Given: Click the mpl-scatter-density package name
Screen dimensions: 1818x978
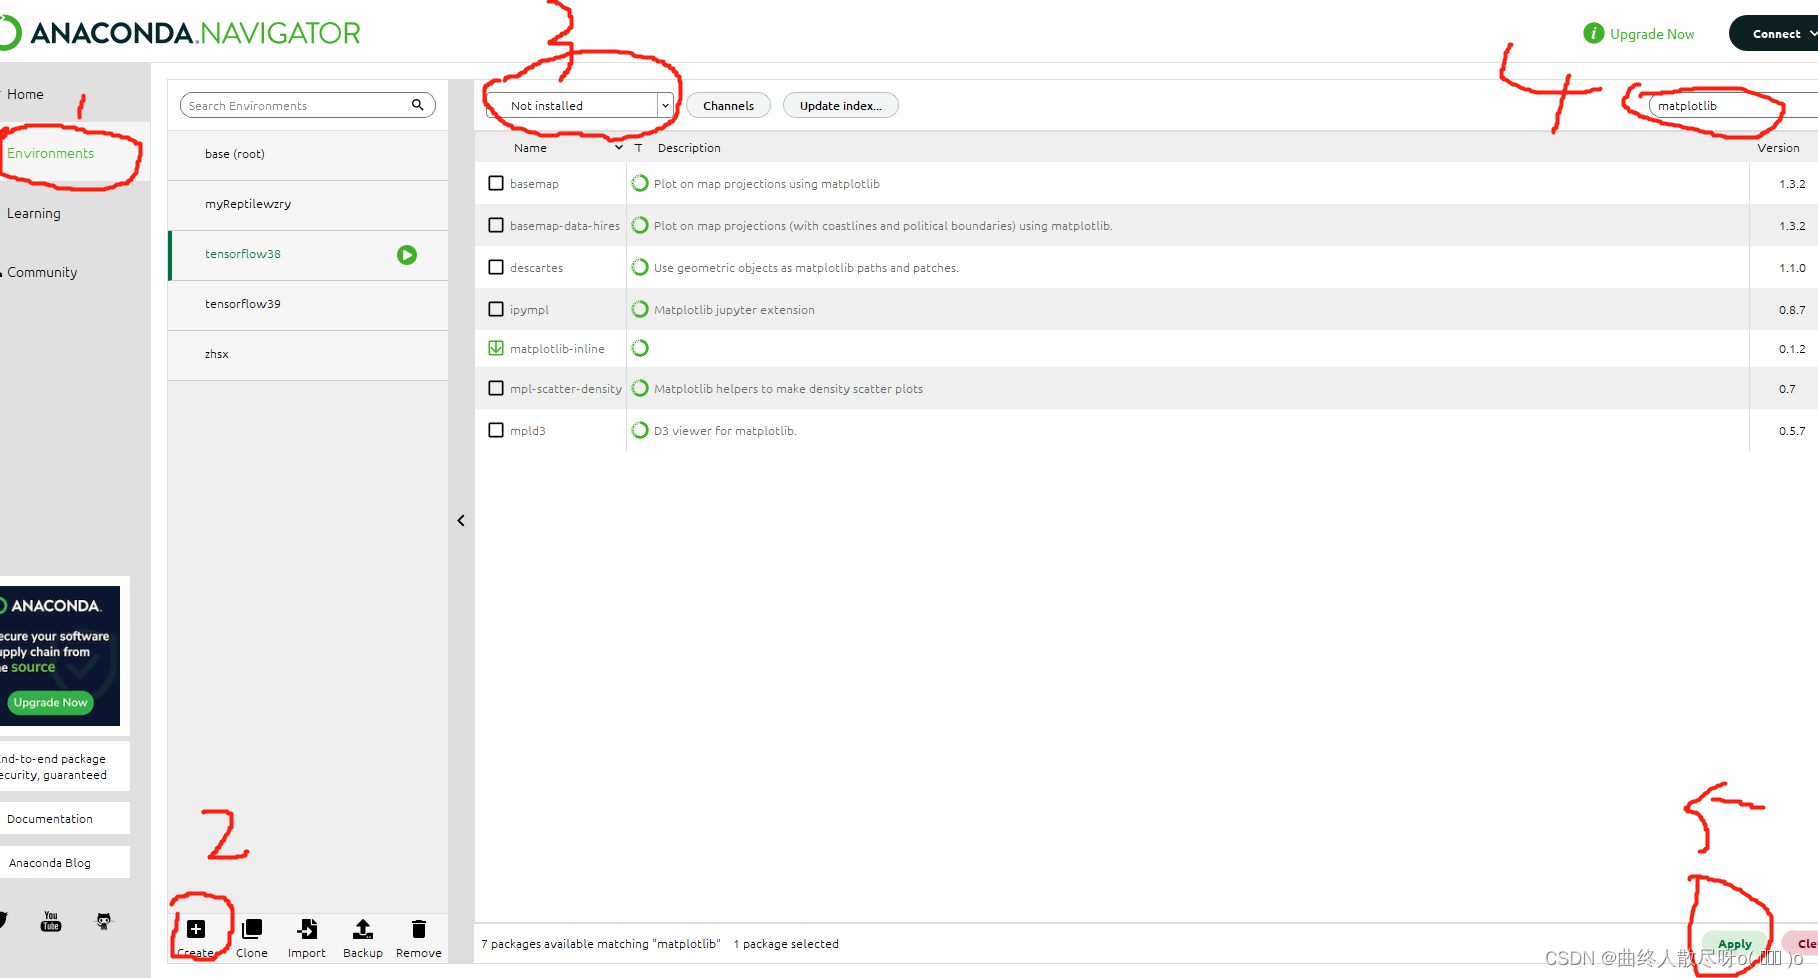Looking at the screenshot, I should click(566, 389).
